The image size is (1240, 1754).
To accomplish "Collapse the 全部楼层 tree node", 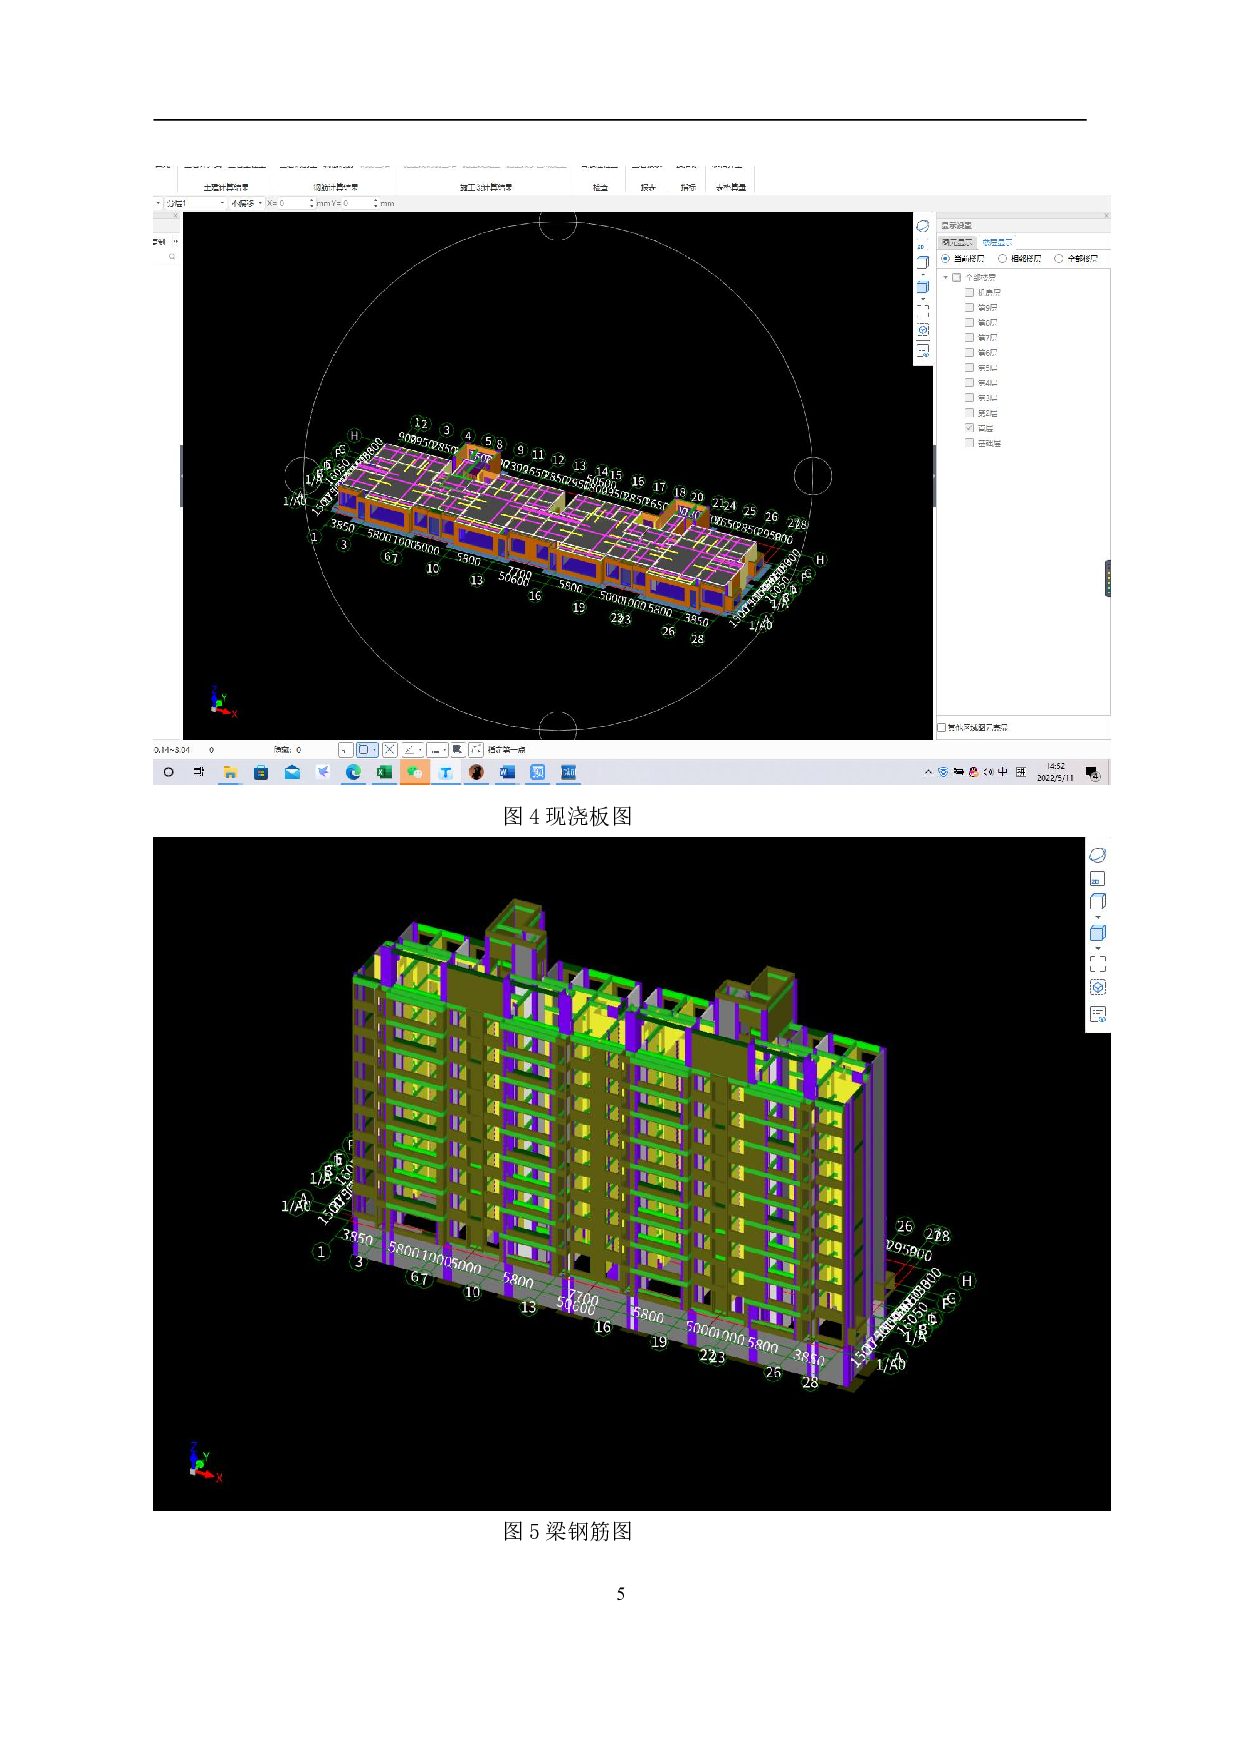I will pos(945,278).
